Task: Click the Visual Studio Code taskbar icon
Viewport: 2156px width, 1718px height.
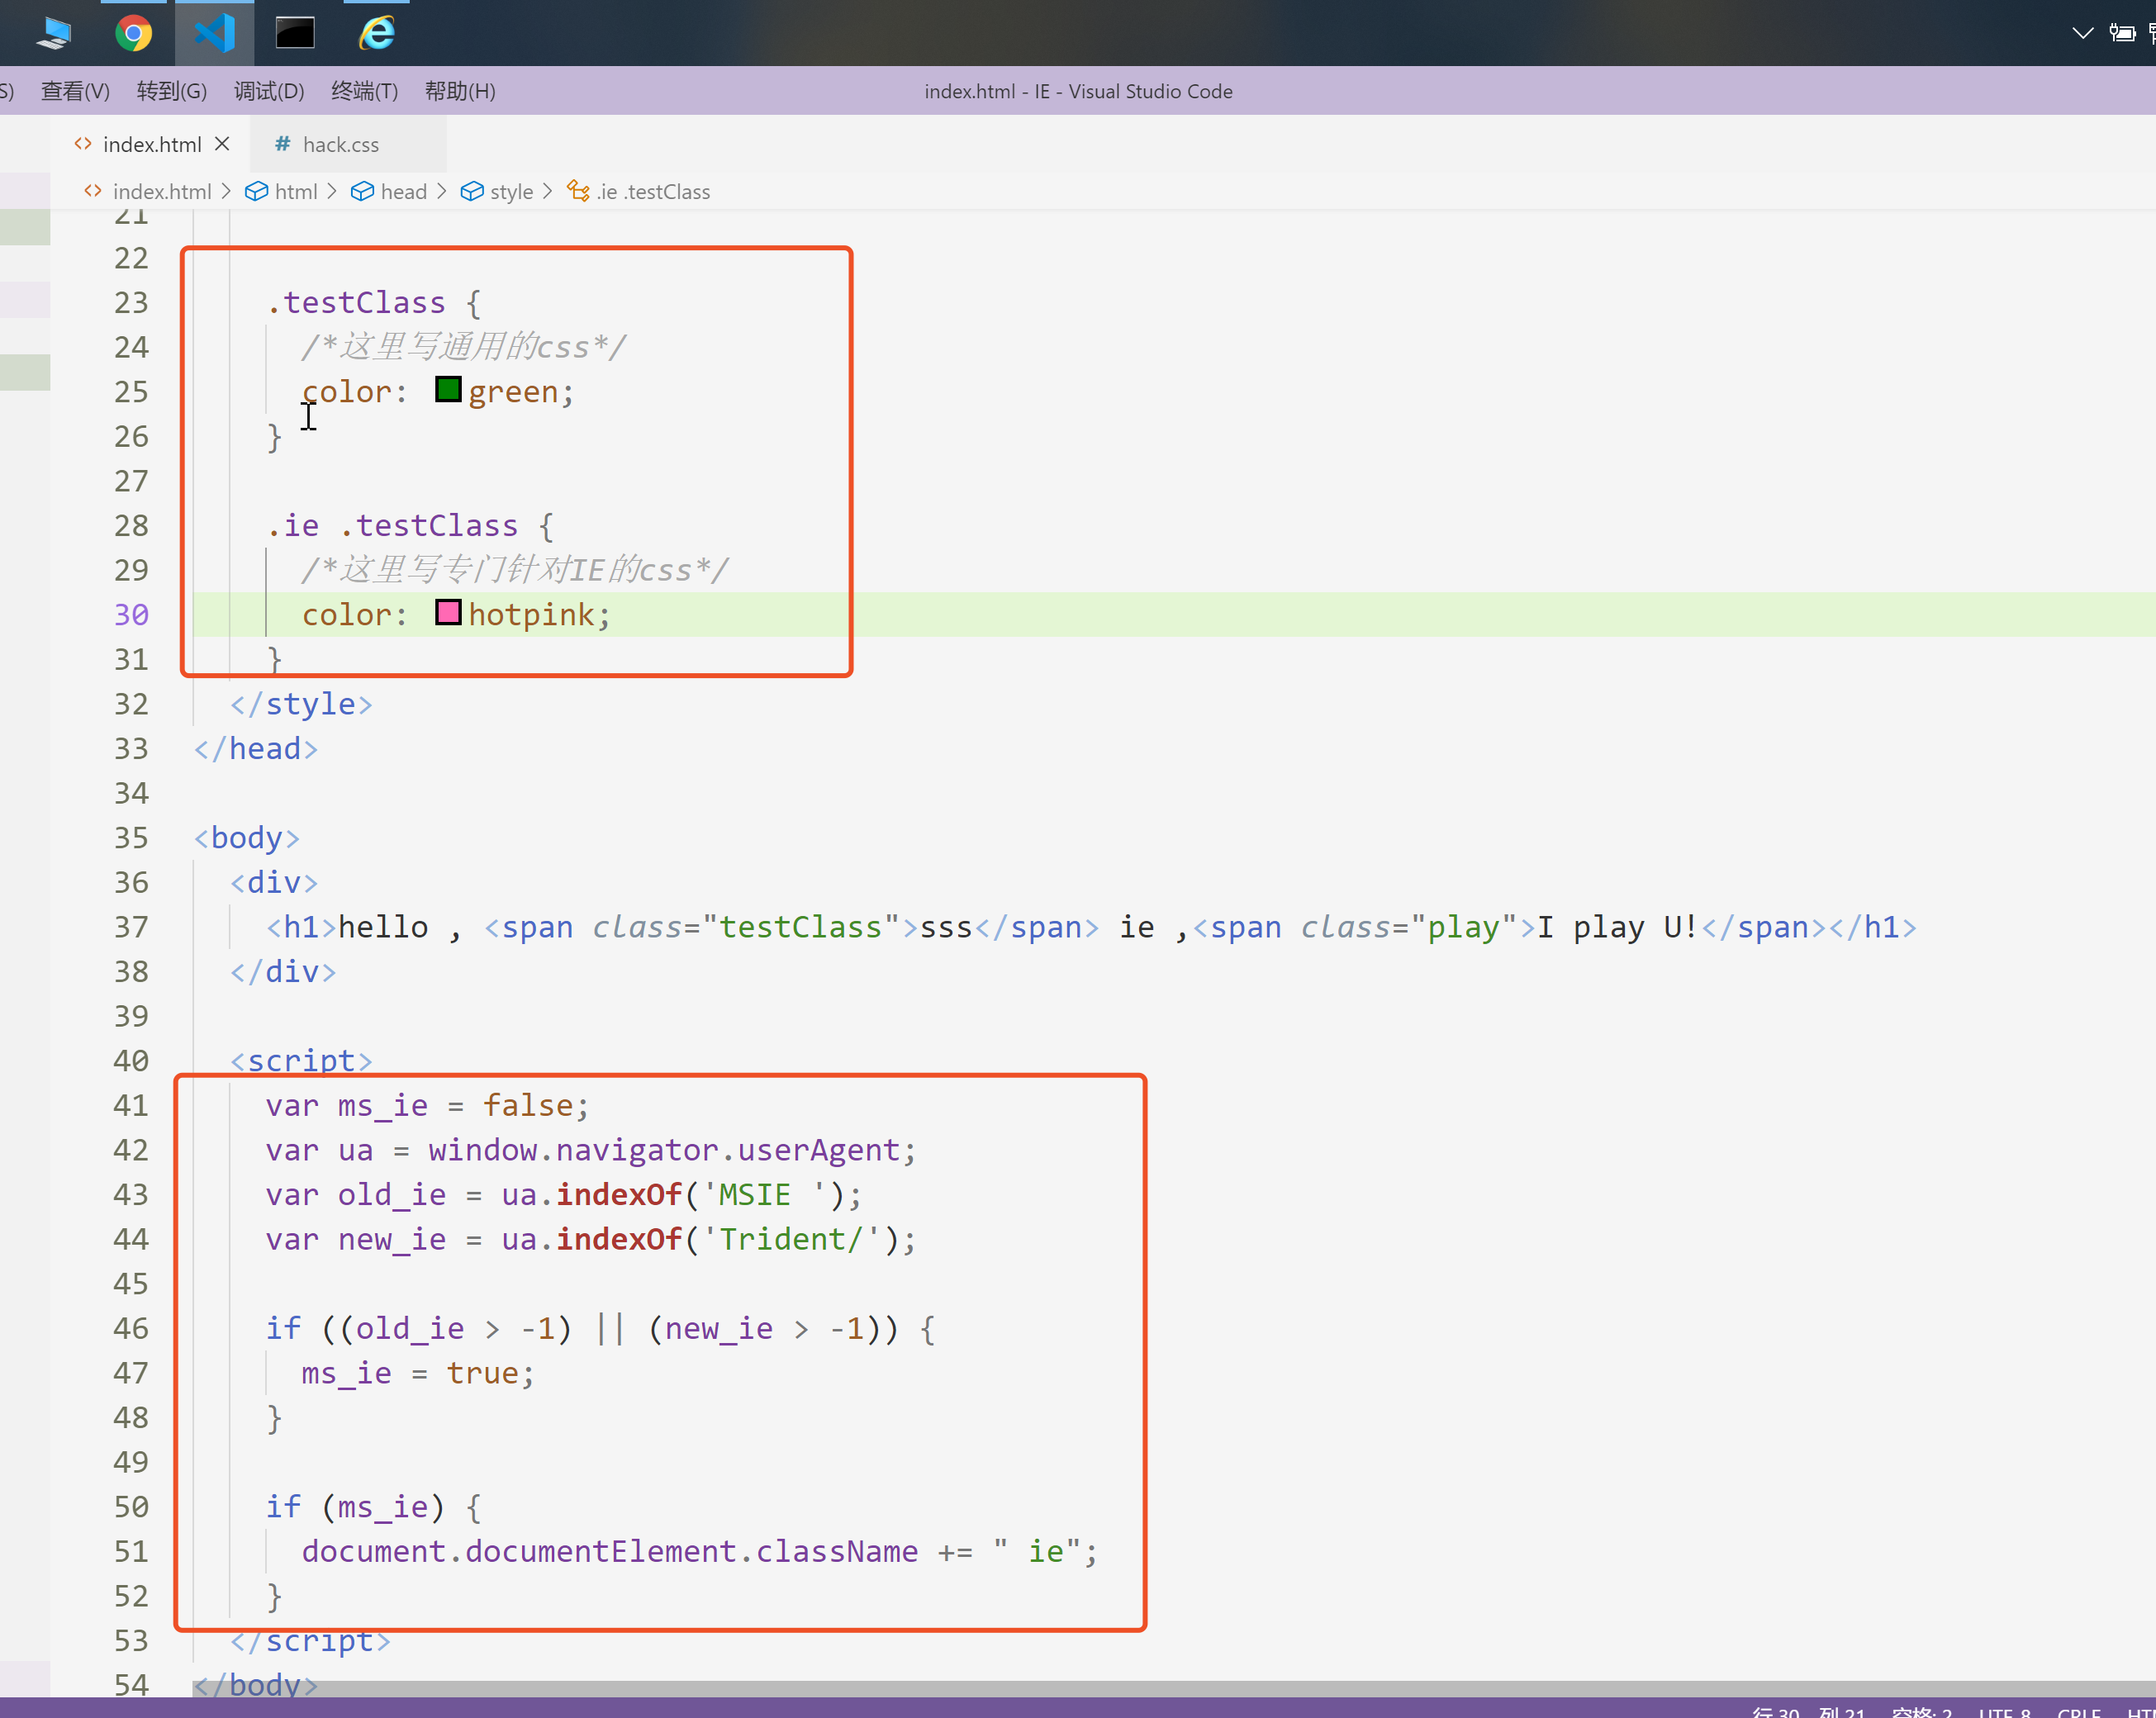Action: pos(214,33)
